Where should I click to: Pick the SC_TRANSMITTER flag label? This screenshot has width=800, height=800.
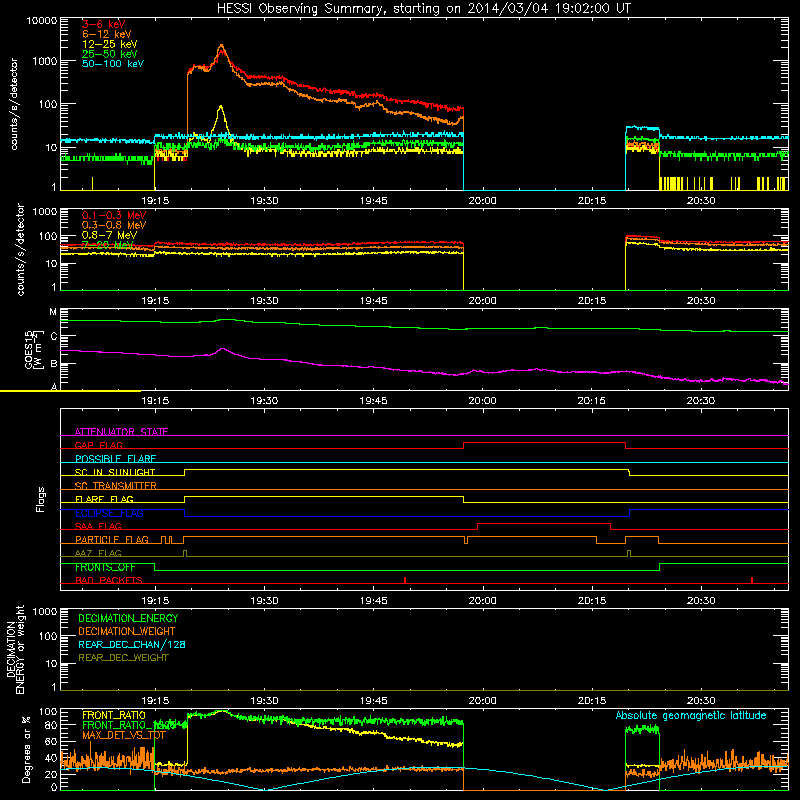115,485
